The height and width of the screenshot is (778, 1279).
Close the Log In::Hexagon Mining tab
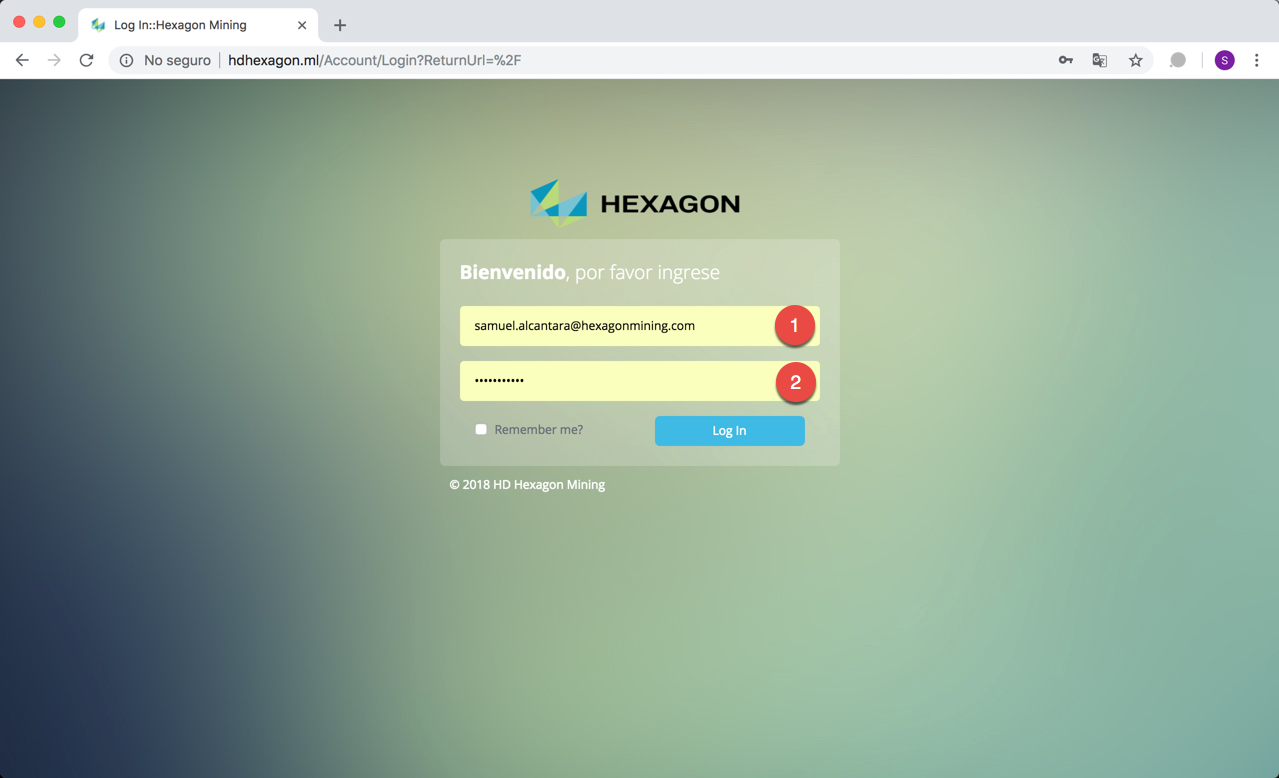[x=302, y=25]
